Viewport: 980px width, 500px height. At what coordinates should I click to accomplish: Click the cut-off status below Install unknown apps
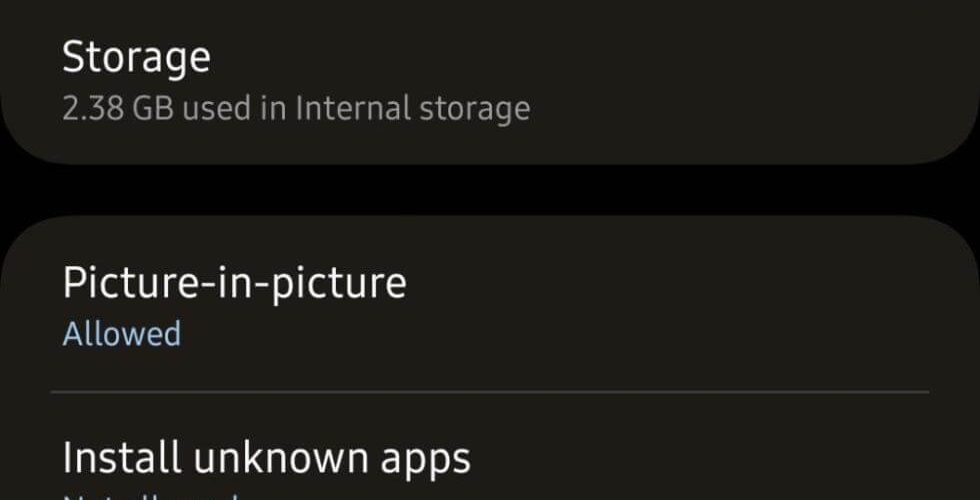[150, 497]
